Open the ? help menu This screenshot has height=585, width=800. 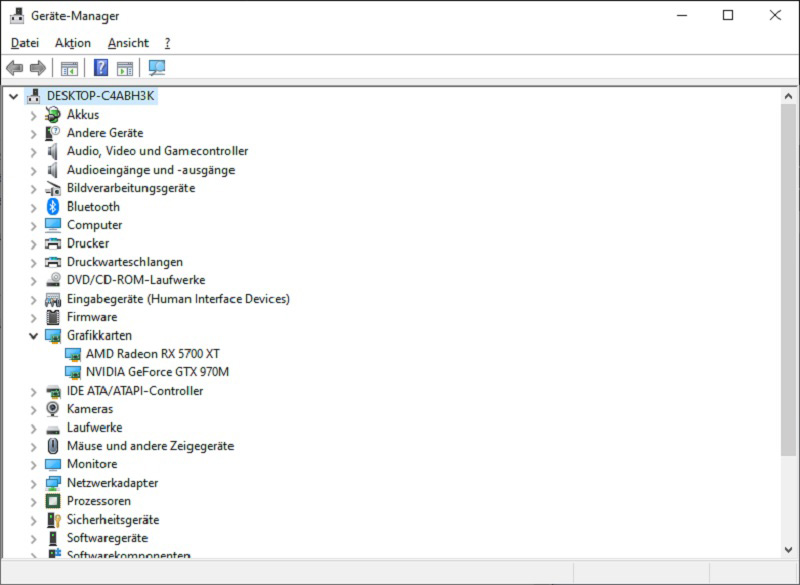(167, 43)
